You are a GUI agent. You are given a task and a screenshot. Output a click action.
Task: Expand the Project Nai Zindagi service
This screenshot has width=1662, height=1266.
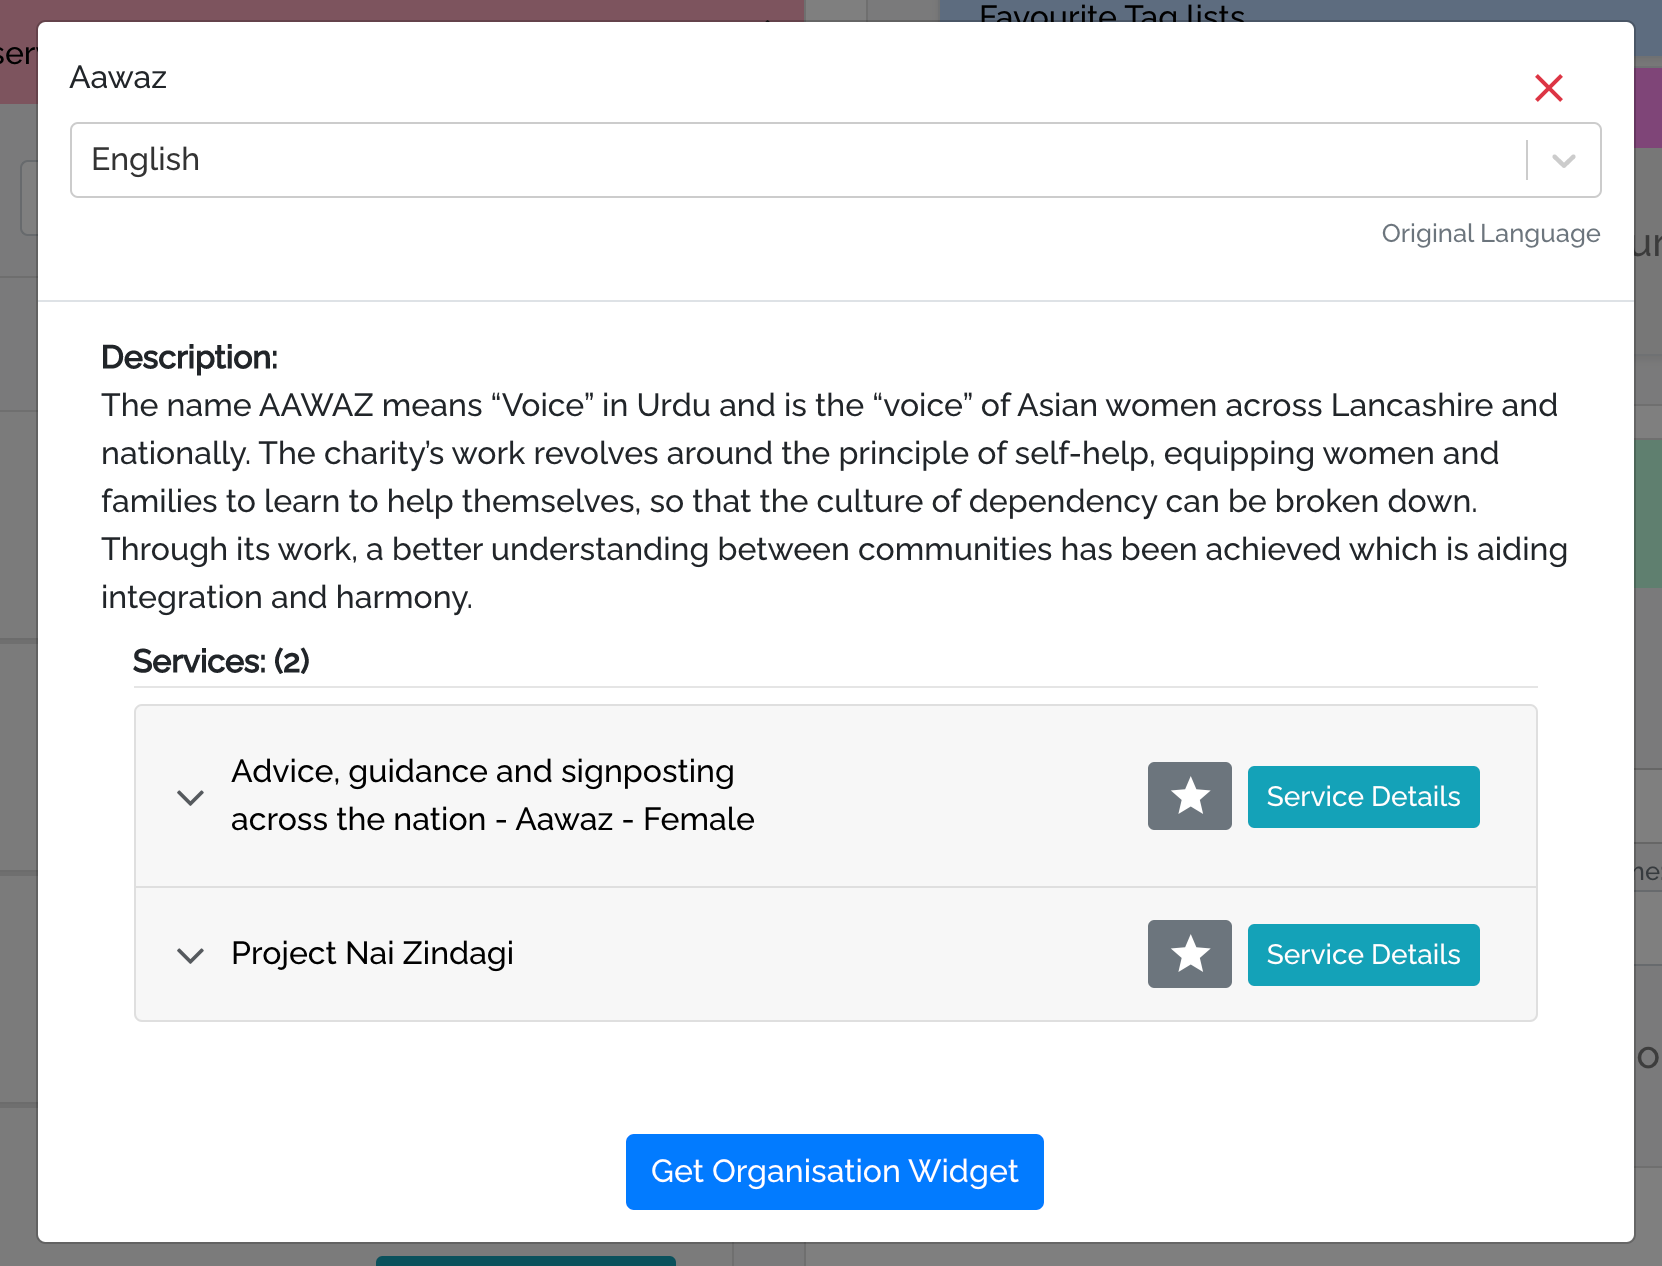click(x=190, y=955)
